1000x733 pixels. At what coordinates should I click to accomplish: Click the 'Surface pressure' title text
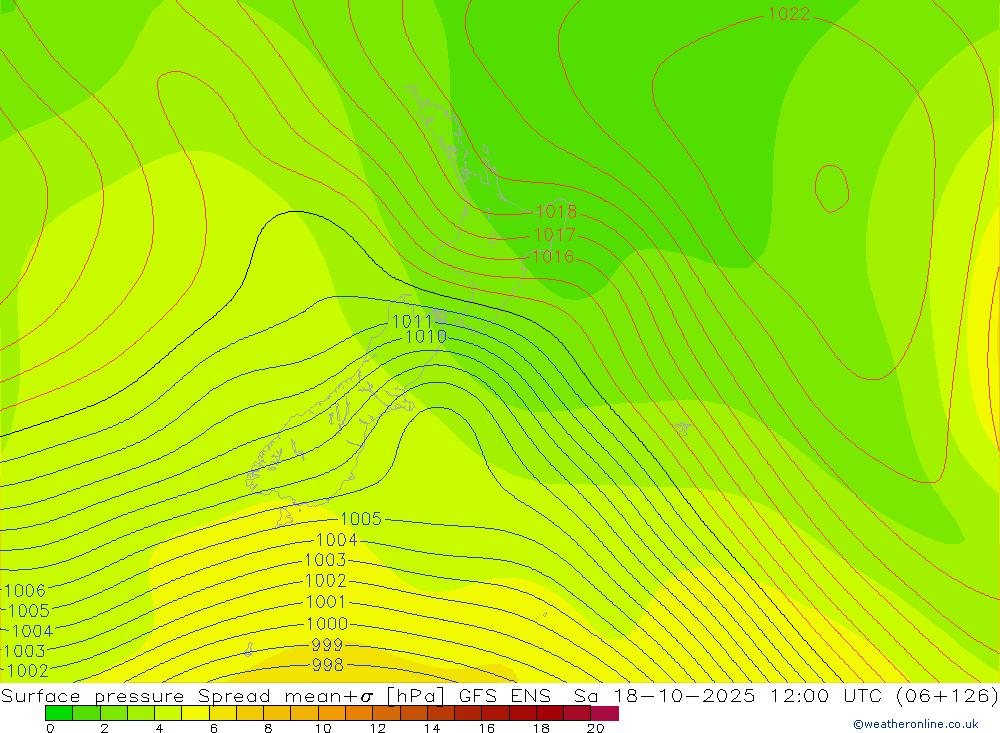point(92,695)
